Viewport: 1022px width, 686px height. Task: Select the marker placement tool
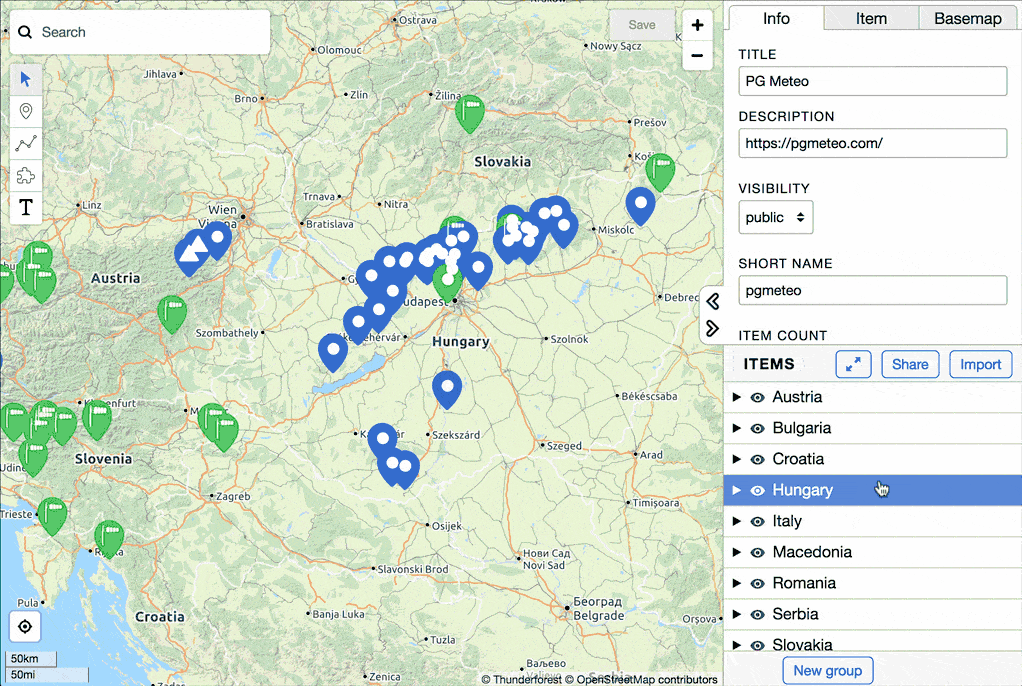tap(25, 111)
